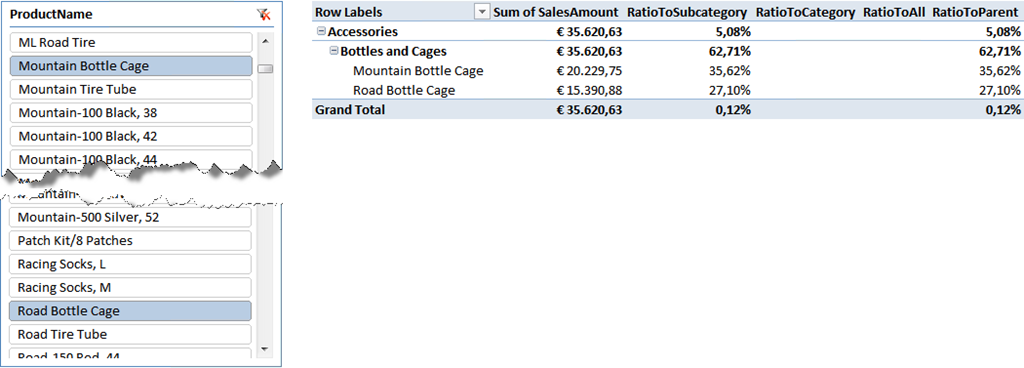The height and width of the screenshot is (368, 1024).
Task: Click the slicer scroll up arrow
Action: click(264, 41)
